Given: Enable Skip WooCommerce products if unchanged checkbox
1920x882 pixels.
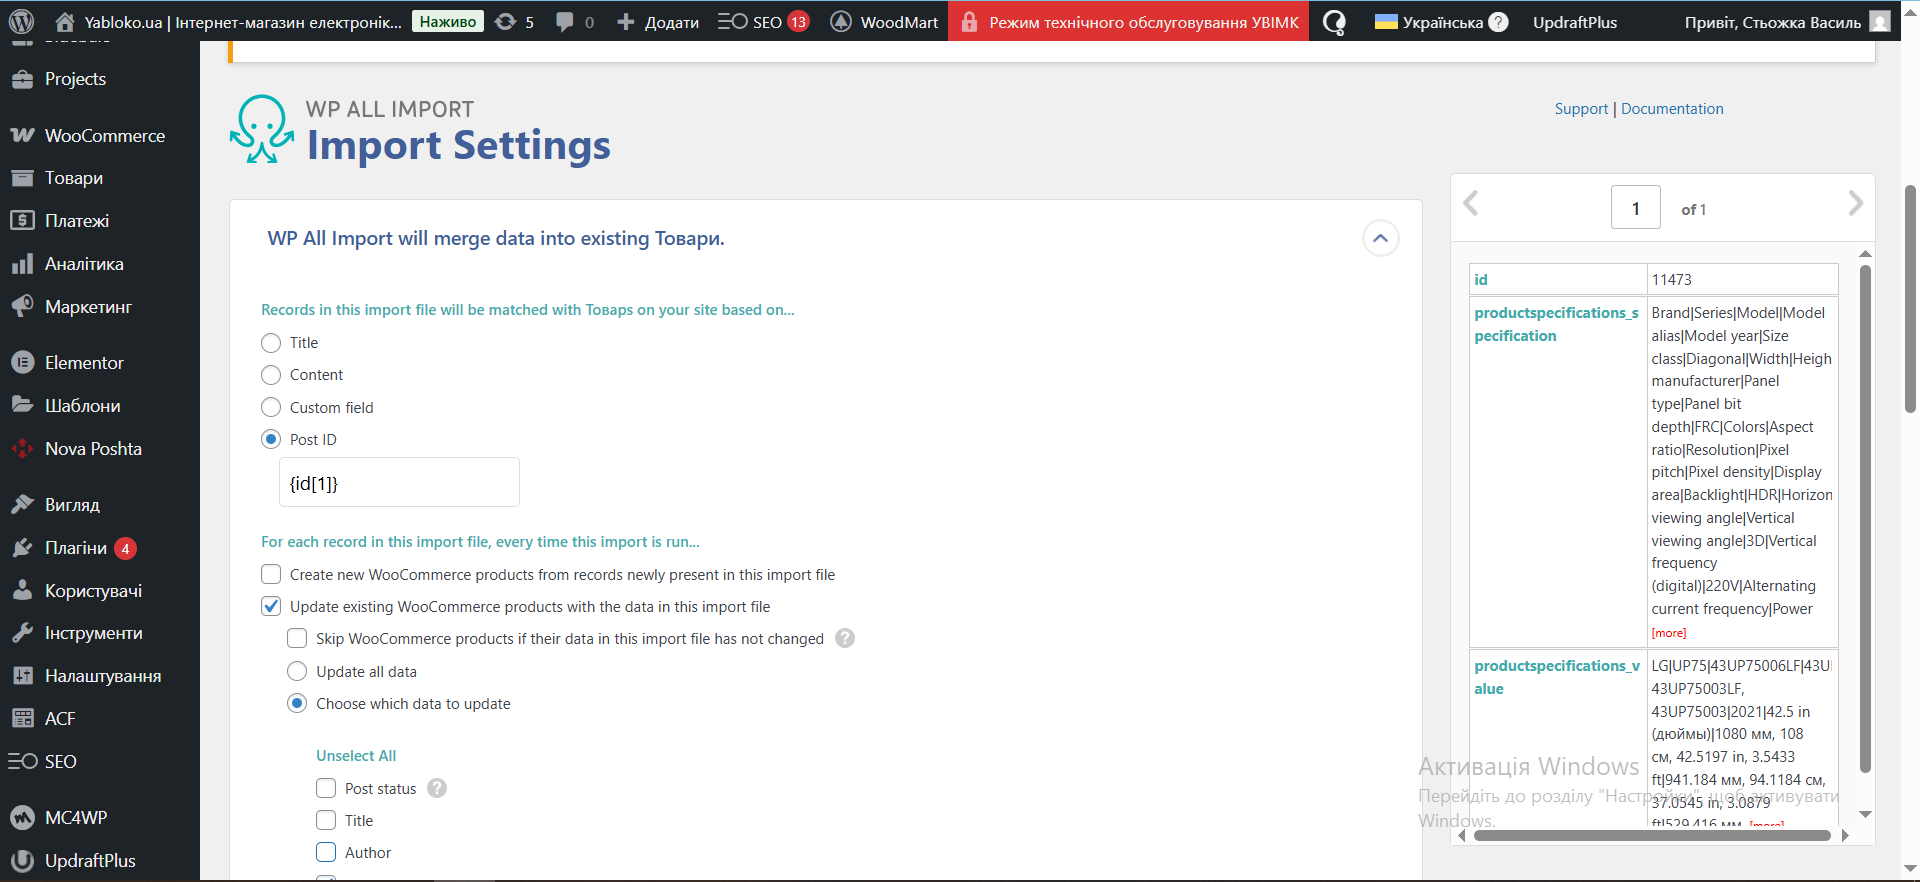Looking at the screenshot, I should pos(297,639).
